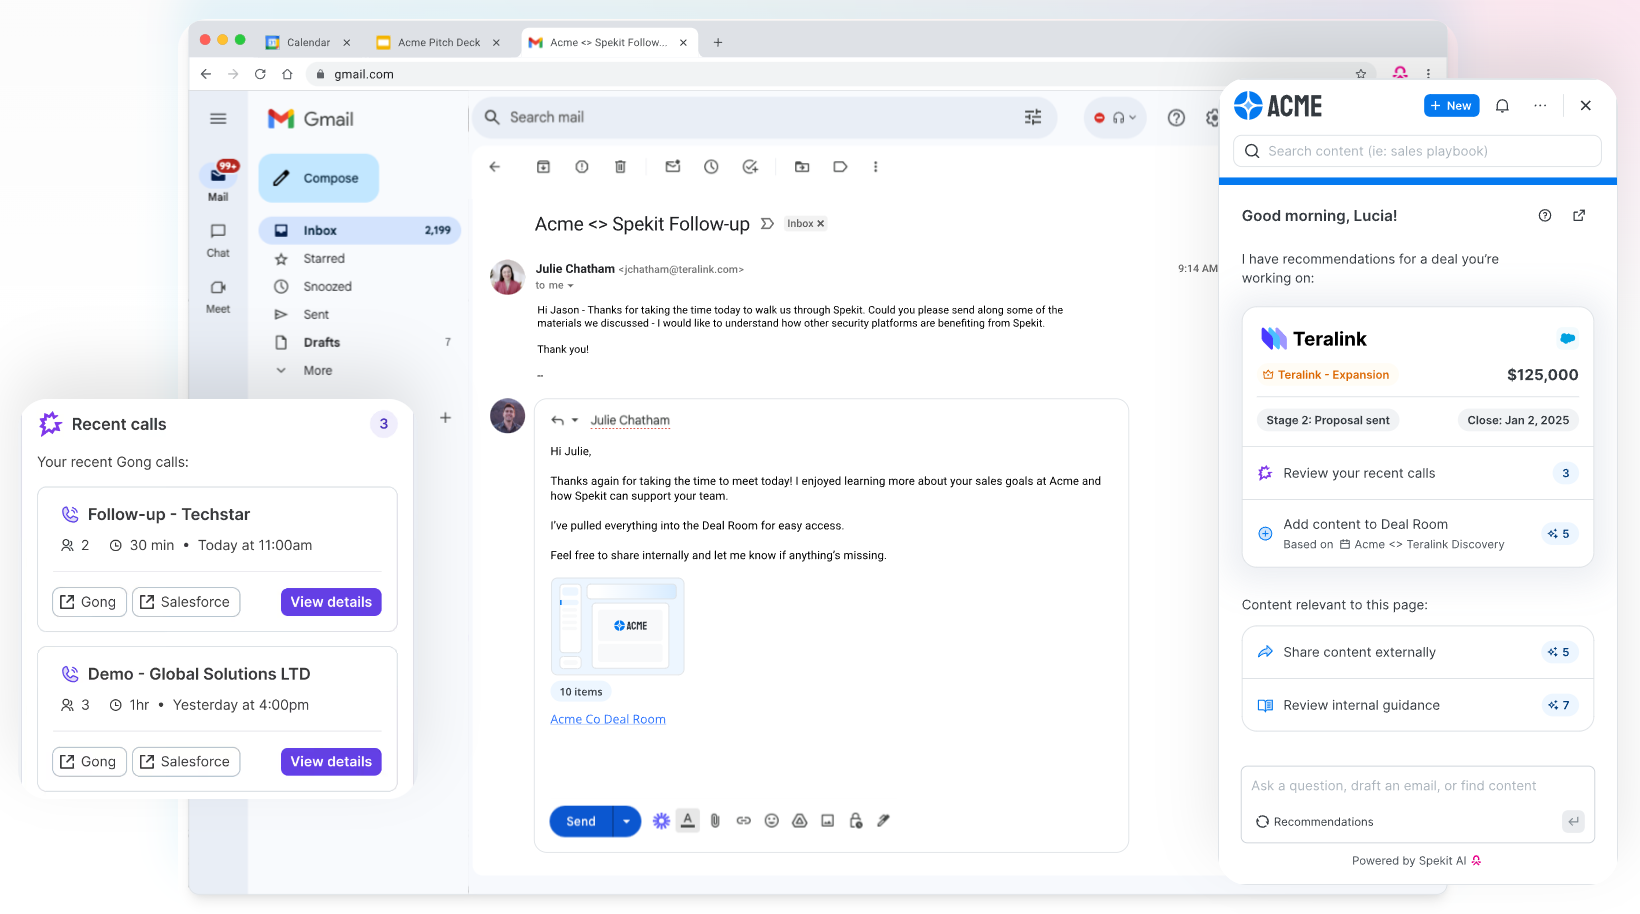
Task: Open the Gmail support help icon
Action: click(1176, 118)
